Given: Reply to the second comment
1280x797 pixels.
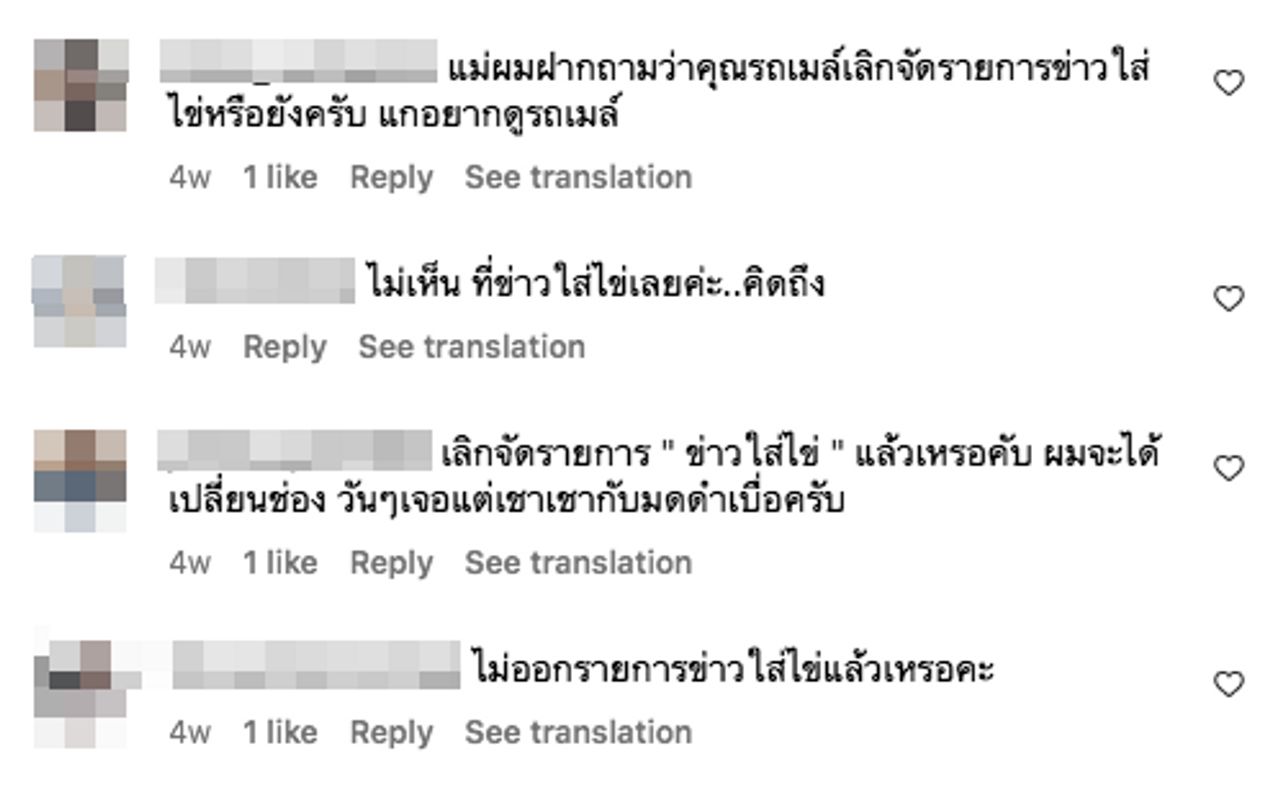Looking at the screenshot, I should (285, 347).
